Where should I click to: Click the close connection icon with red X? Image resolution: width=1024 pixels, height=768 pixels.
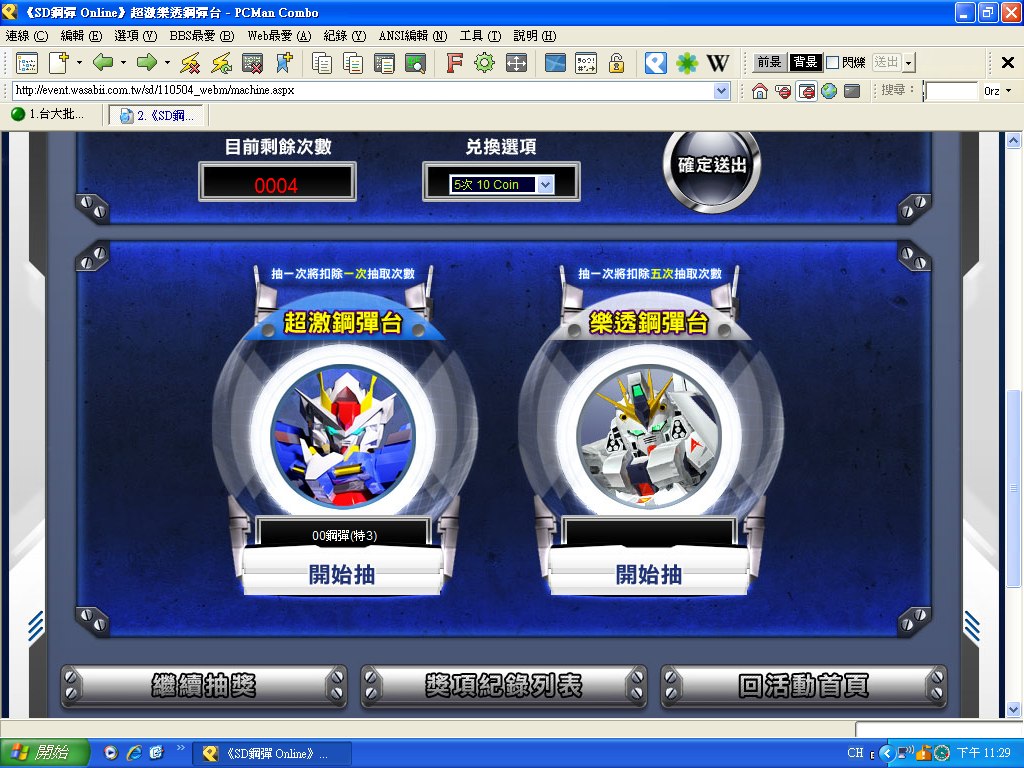coord(252,63)
